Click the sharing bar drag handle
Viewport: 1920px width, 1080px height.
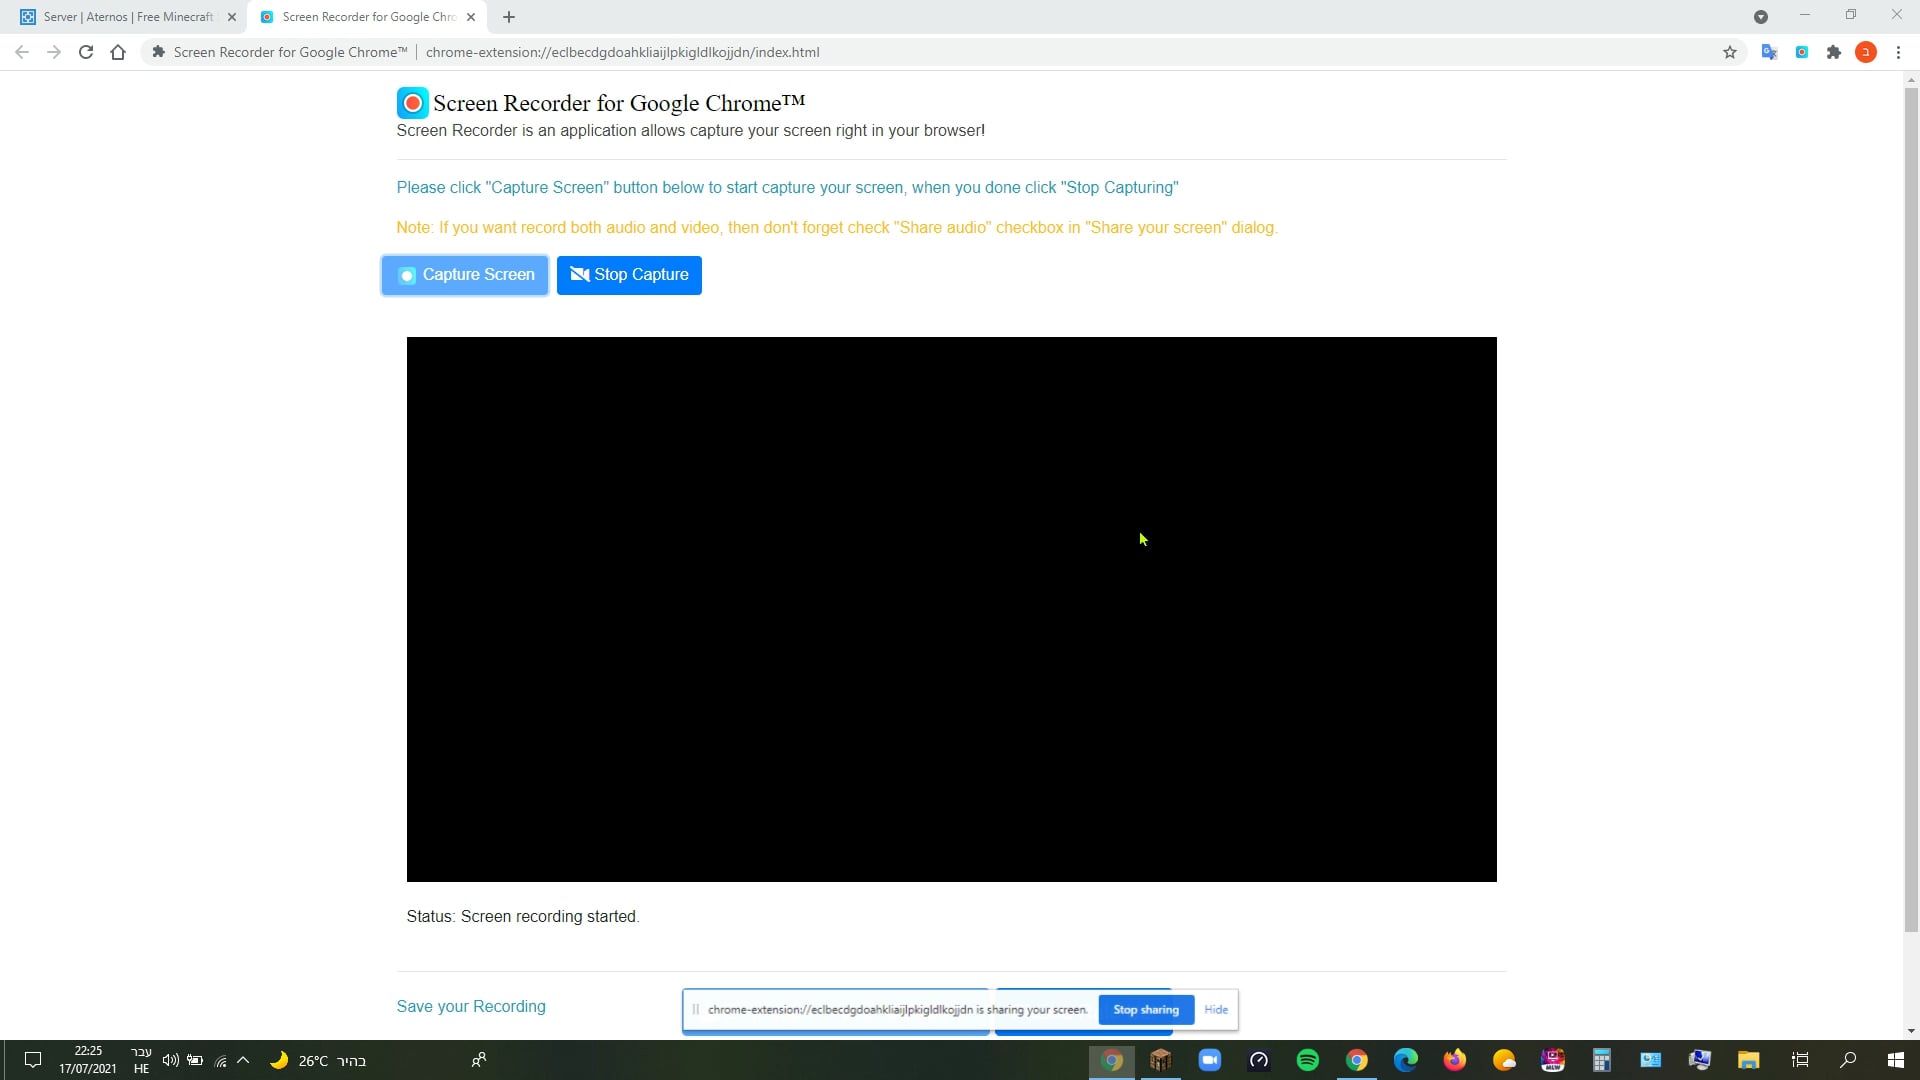click(x=695, y=1010)
